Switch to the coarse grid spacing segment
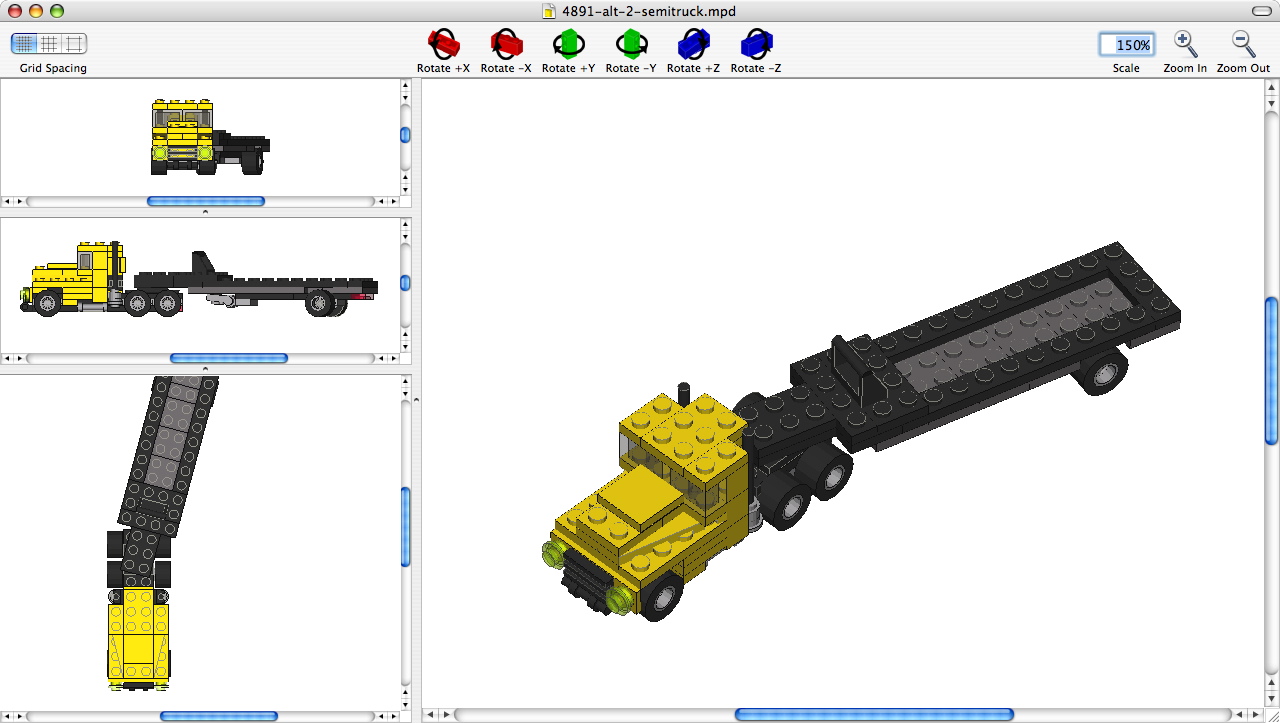 tap(74, 43)
